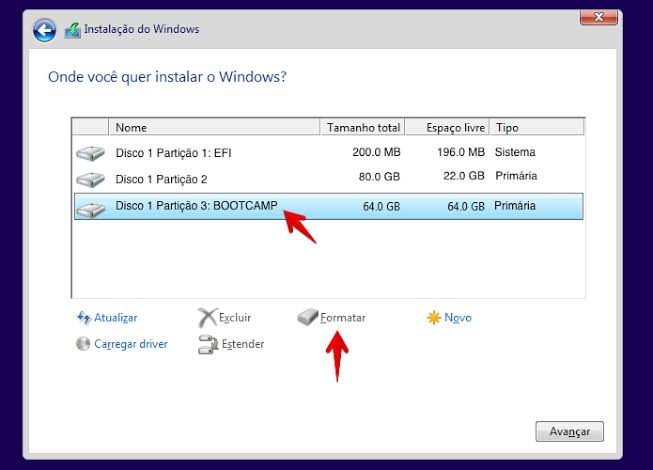Choose Estender to extend partition
Image resolution: width=653 pixels, height=470 pixels.
click(243, 344)
